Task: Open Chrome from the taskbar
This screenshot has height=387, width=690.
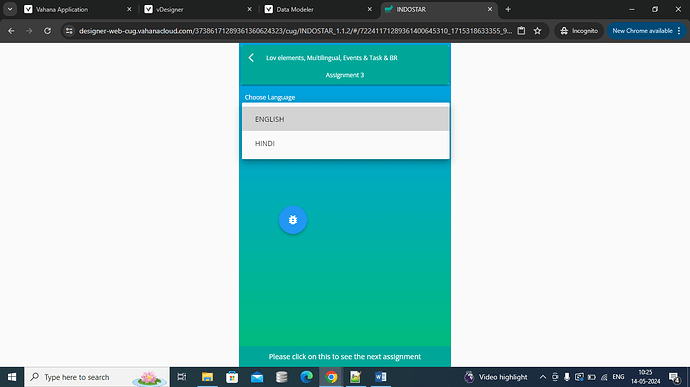Action: pos(331,377)
